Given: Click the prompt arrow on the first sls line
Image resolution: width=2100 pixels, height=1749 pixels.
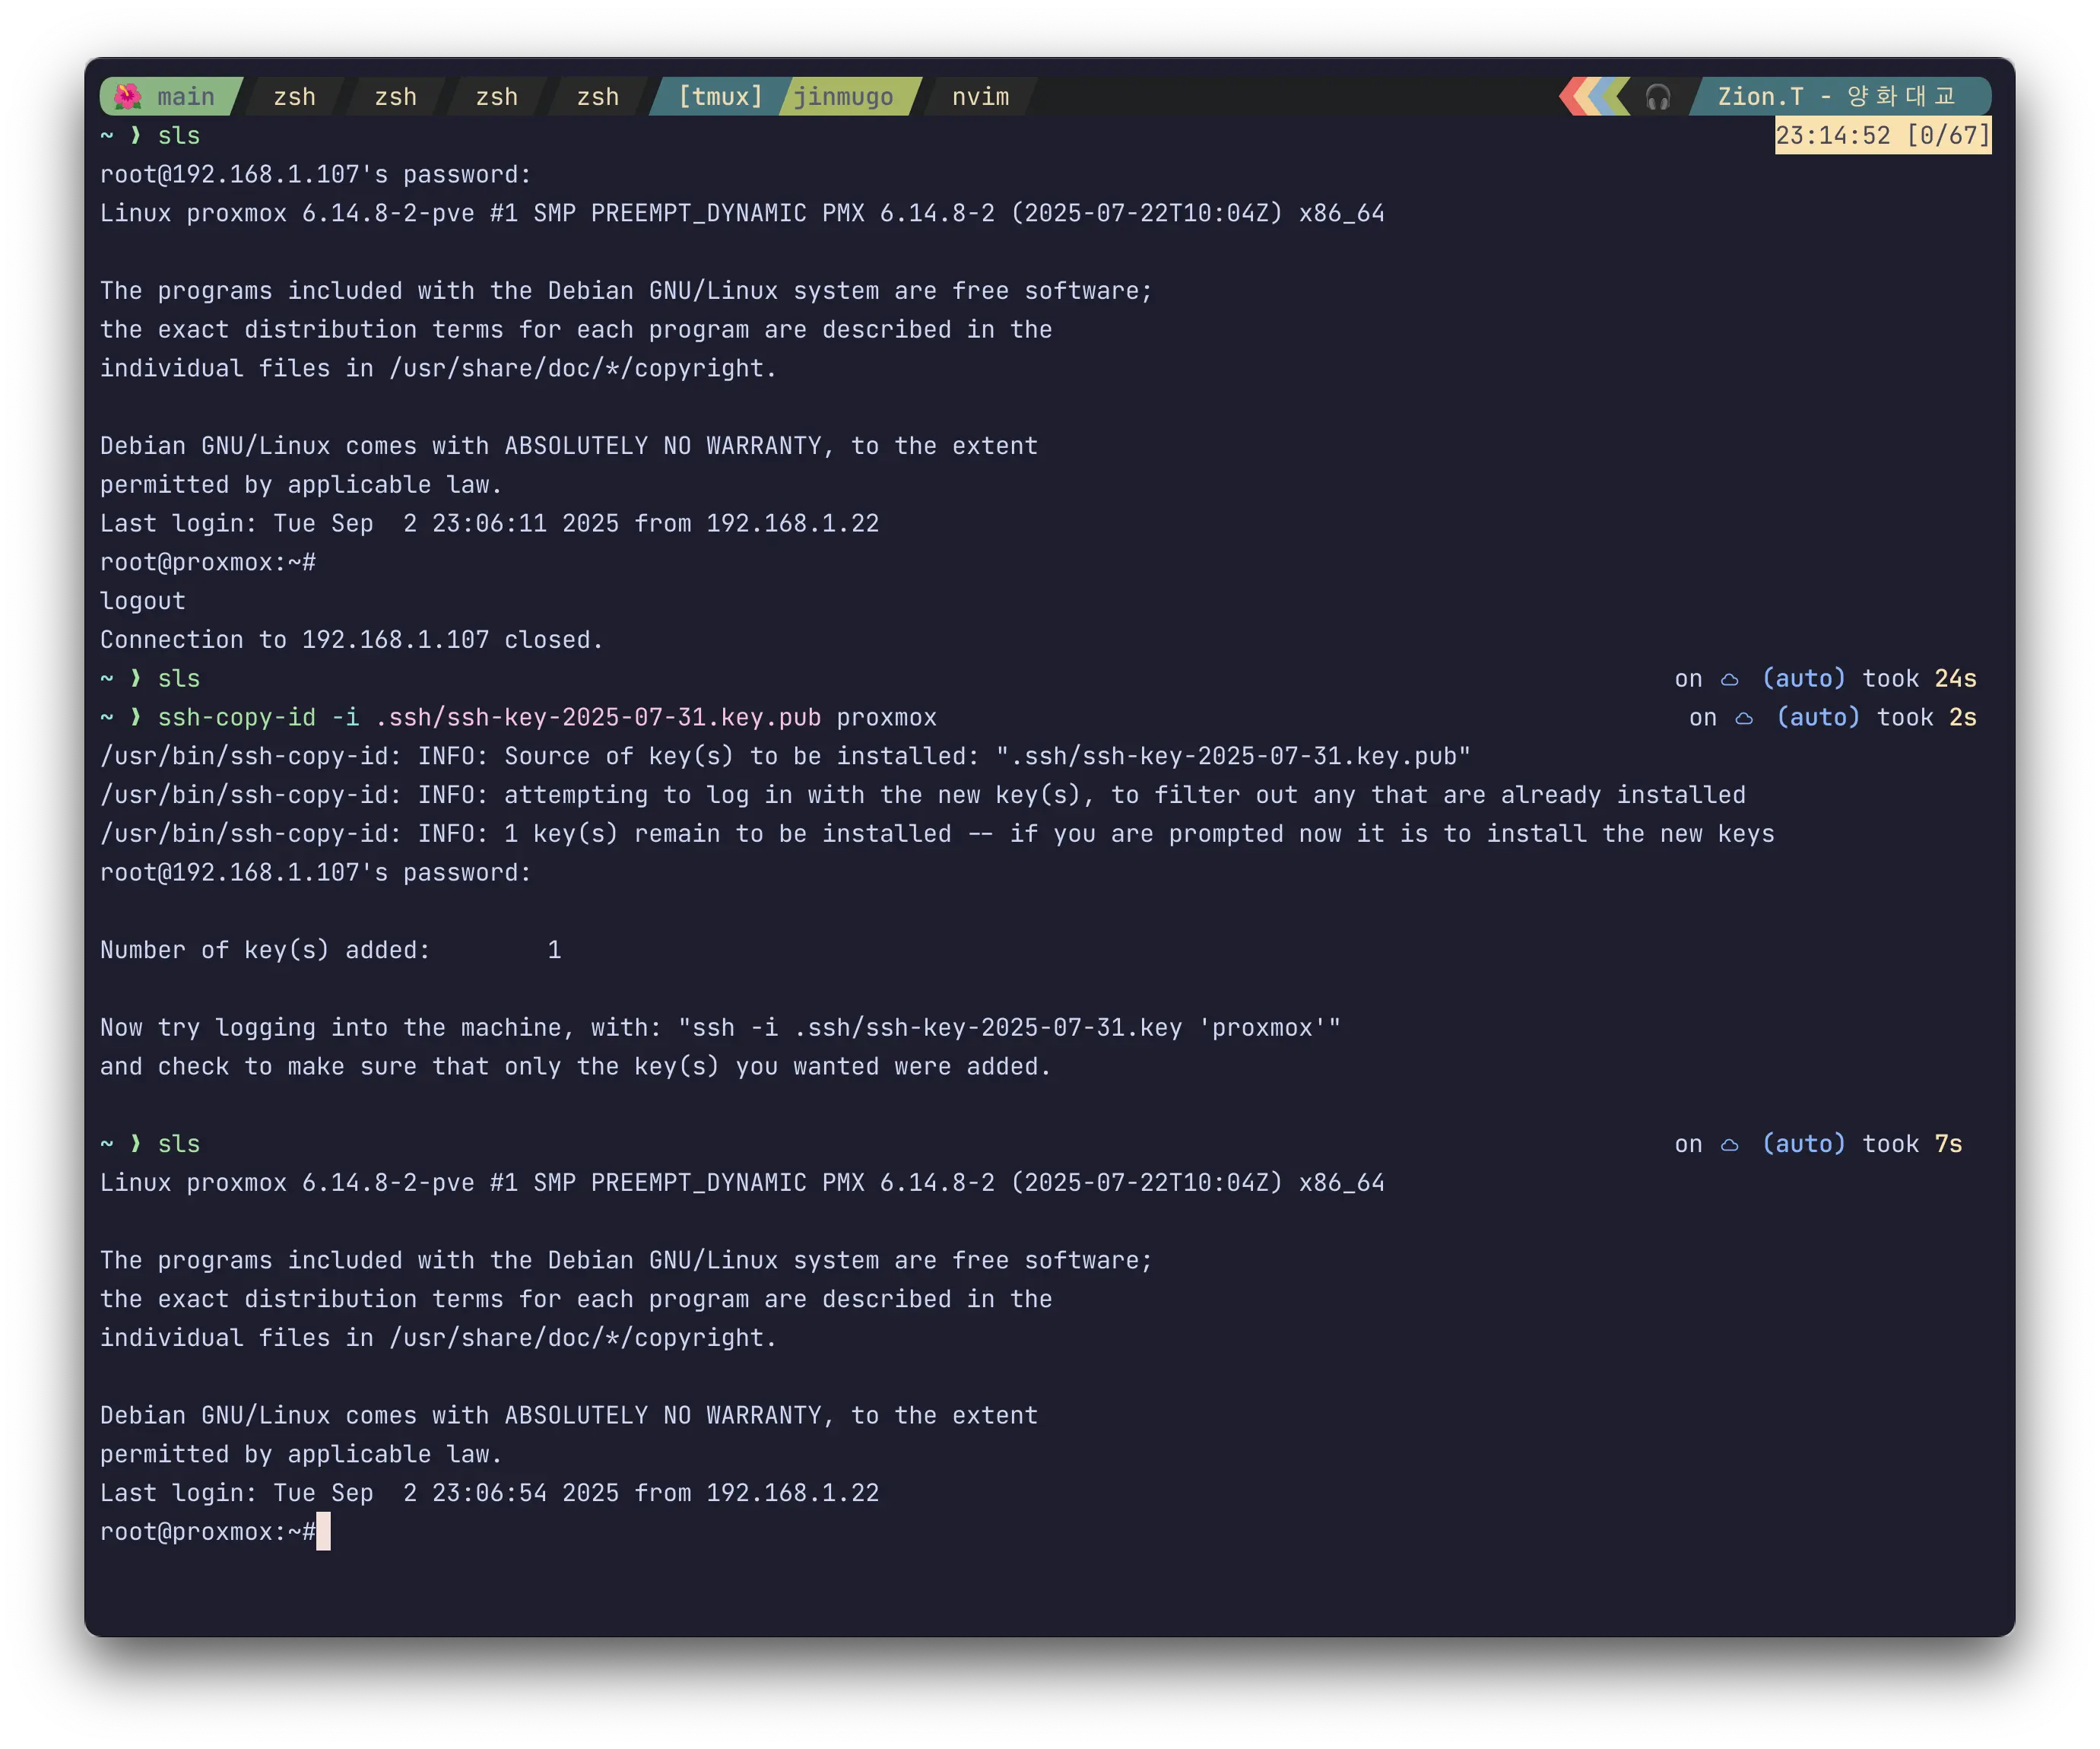Looking at the screenshot, I should (x=136, y=136).
